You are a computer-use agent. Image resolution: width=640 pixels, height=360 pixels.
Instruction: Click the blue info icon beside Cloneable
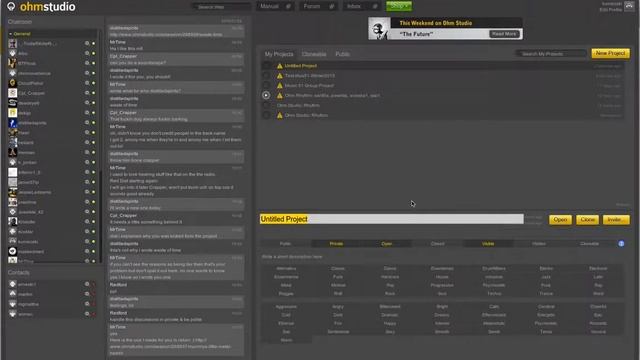pos(621,244)
